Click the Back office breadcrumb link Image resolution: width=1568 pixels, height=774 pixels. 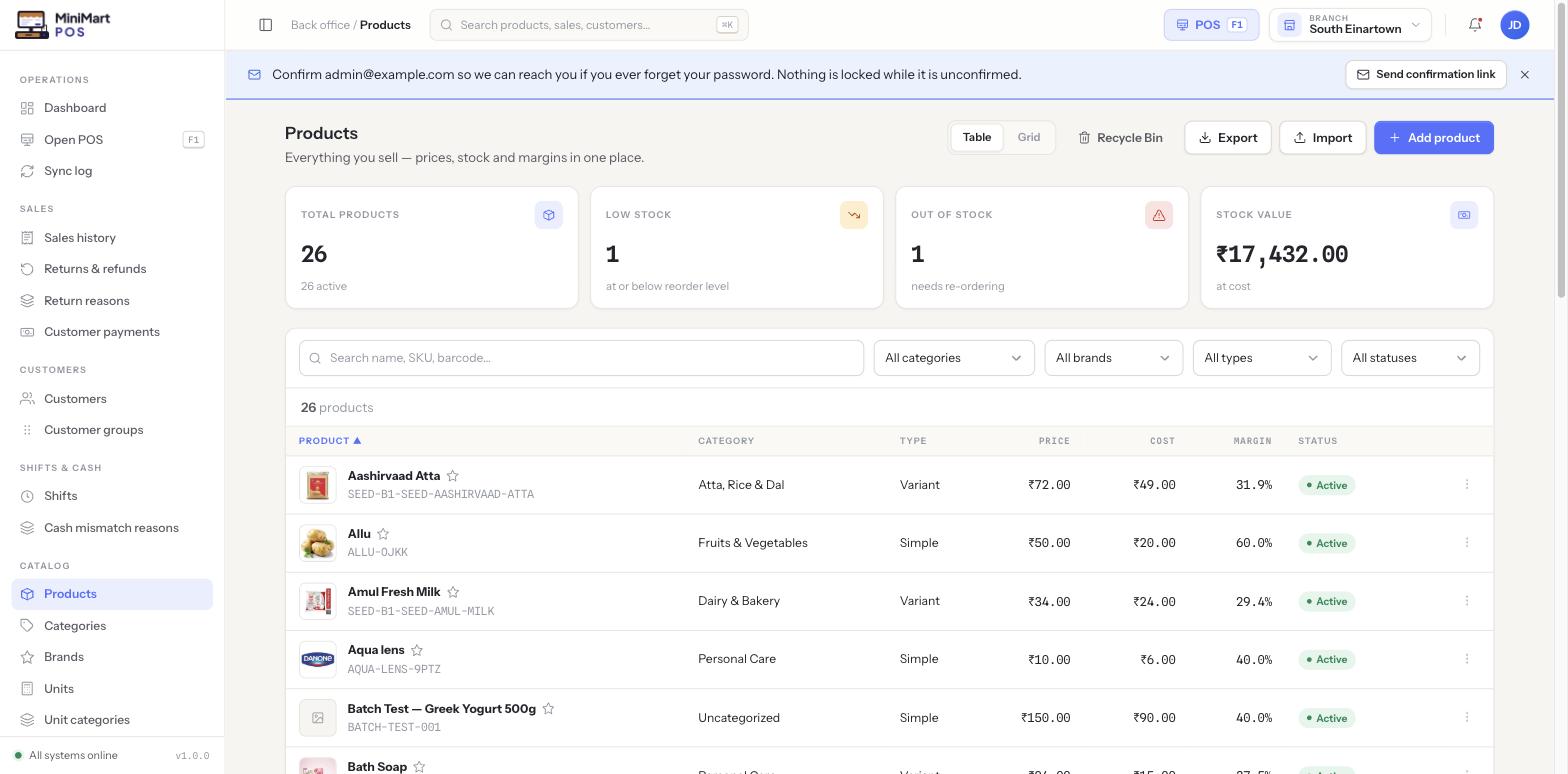[320, 25]
